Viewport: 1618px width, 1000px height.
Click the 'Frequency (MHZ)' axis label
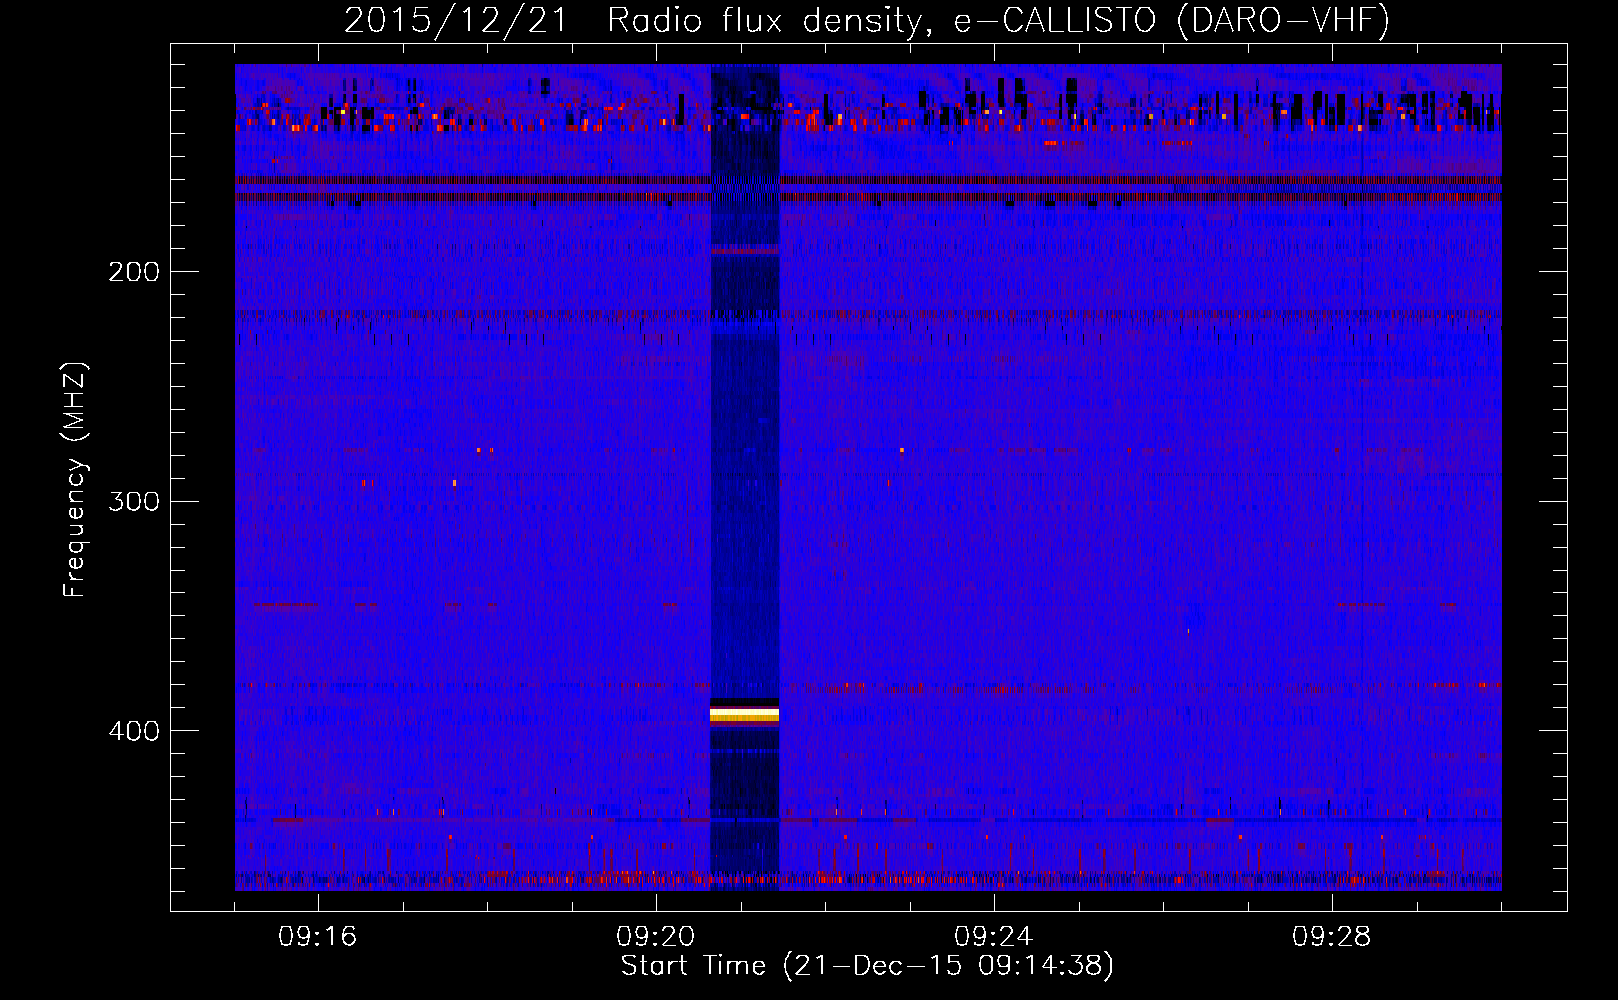[75, 480]
